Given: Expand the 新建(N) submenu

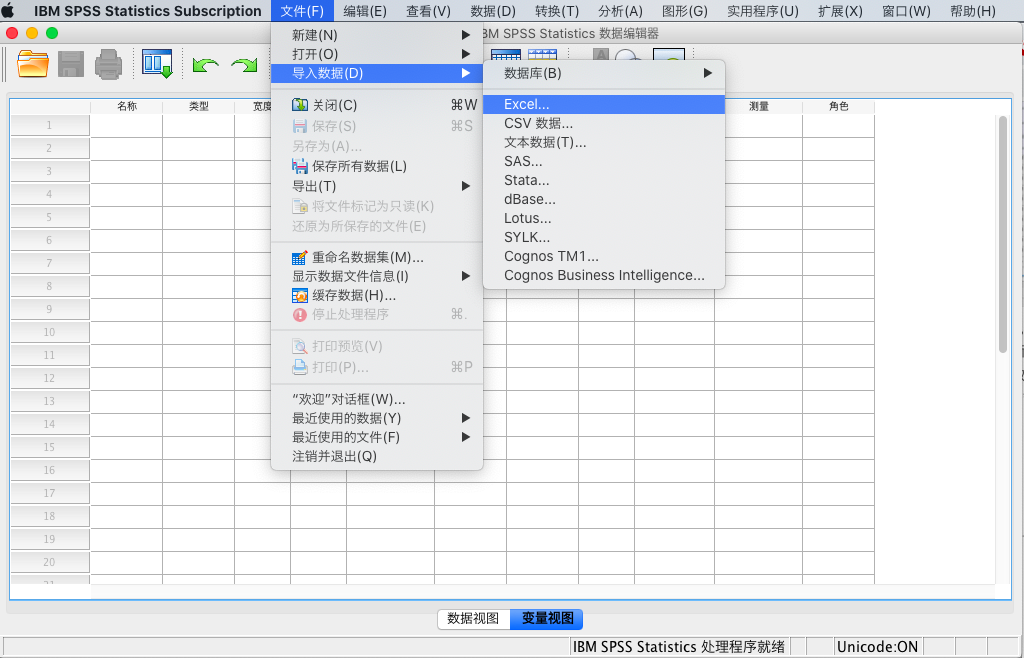Looking at the screenshot, I should coord(377,35).
